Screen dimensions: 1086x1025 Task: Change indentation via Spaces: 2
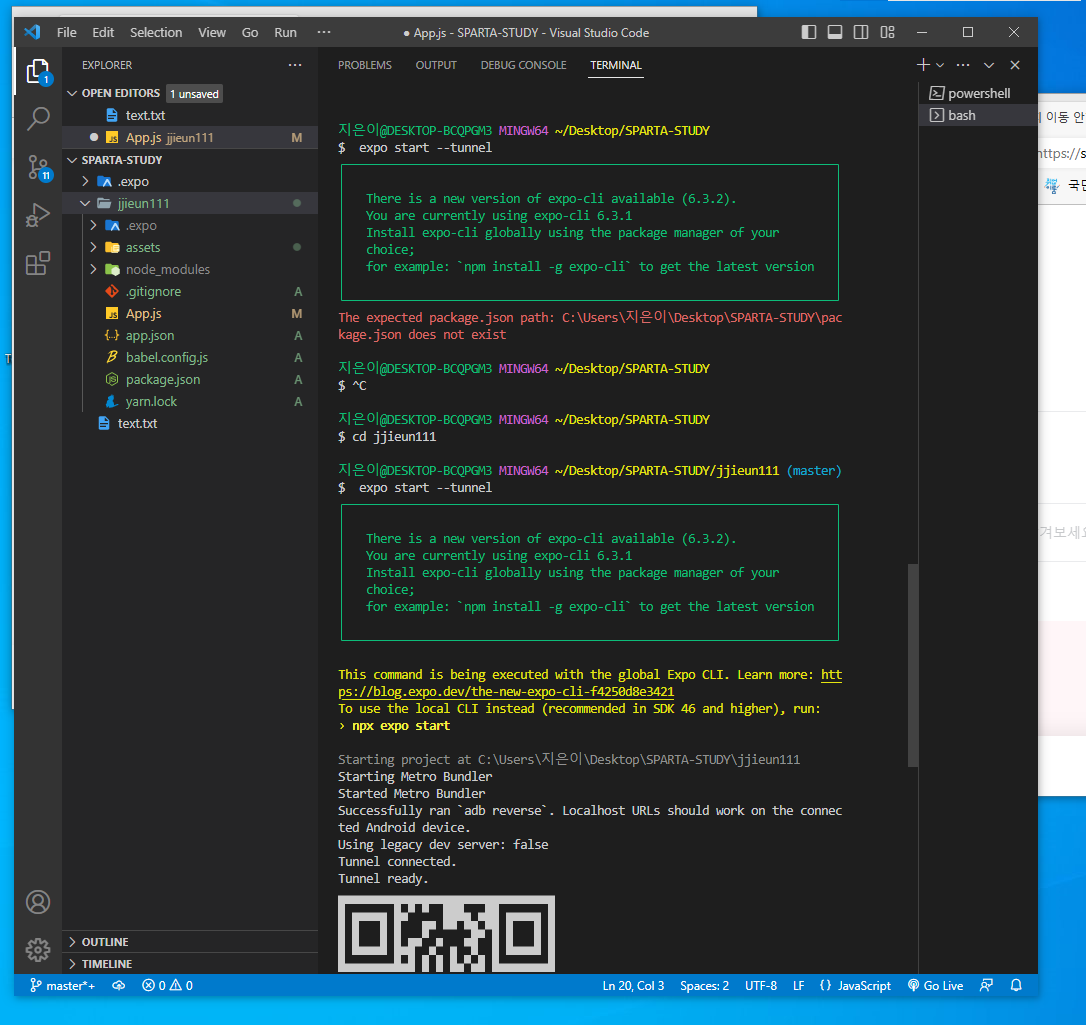coord(704,986)
